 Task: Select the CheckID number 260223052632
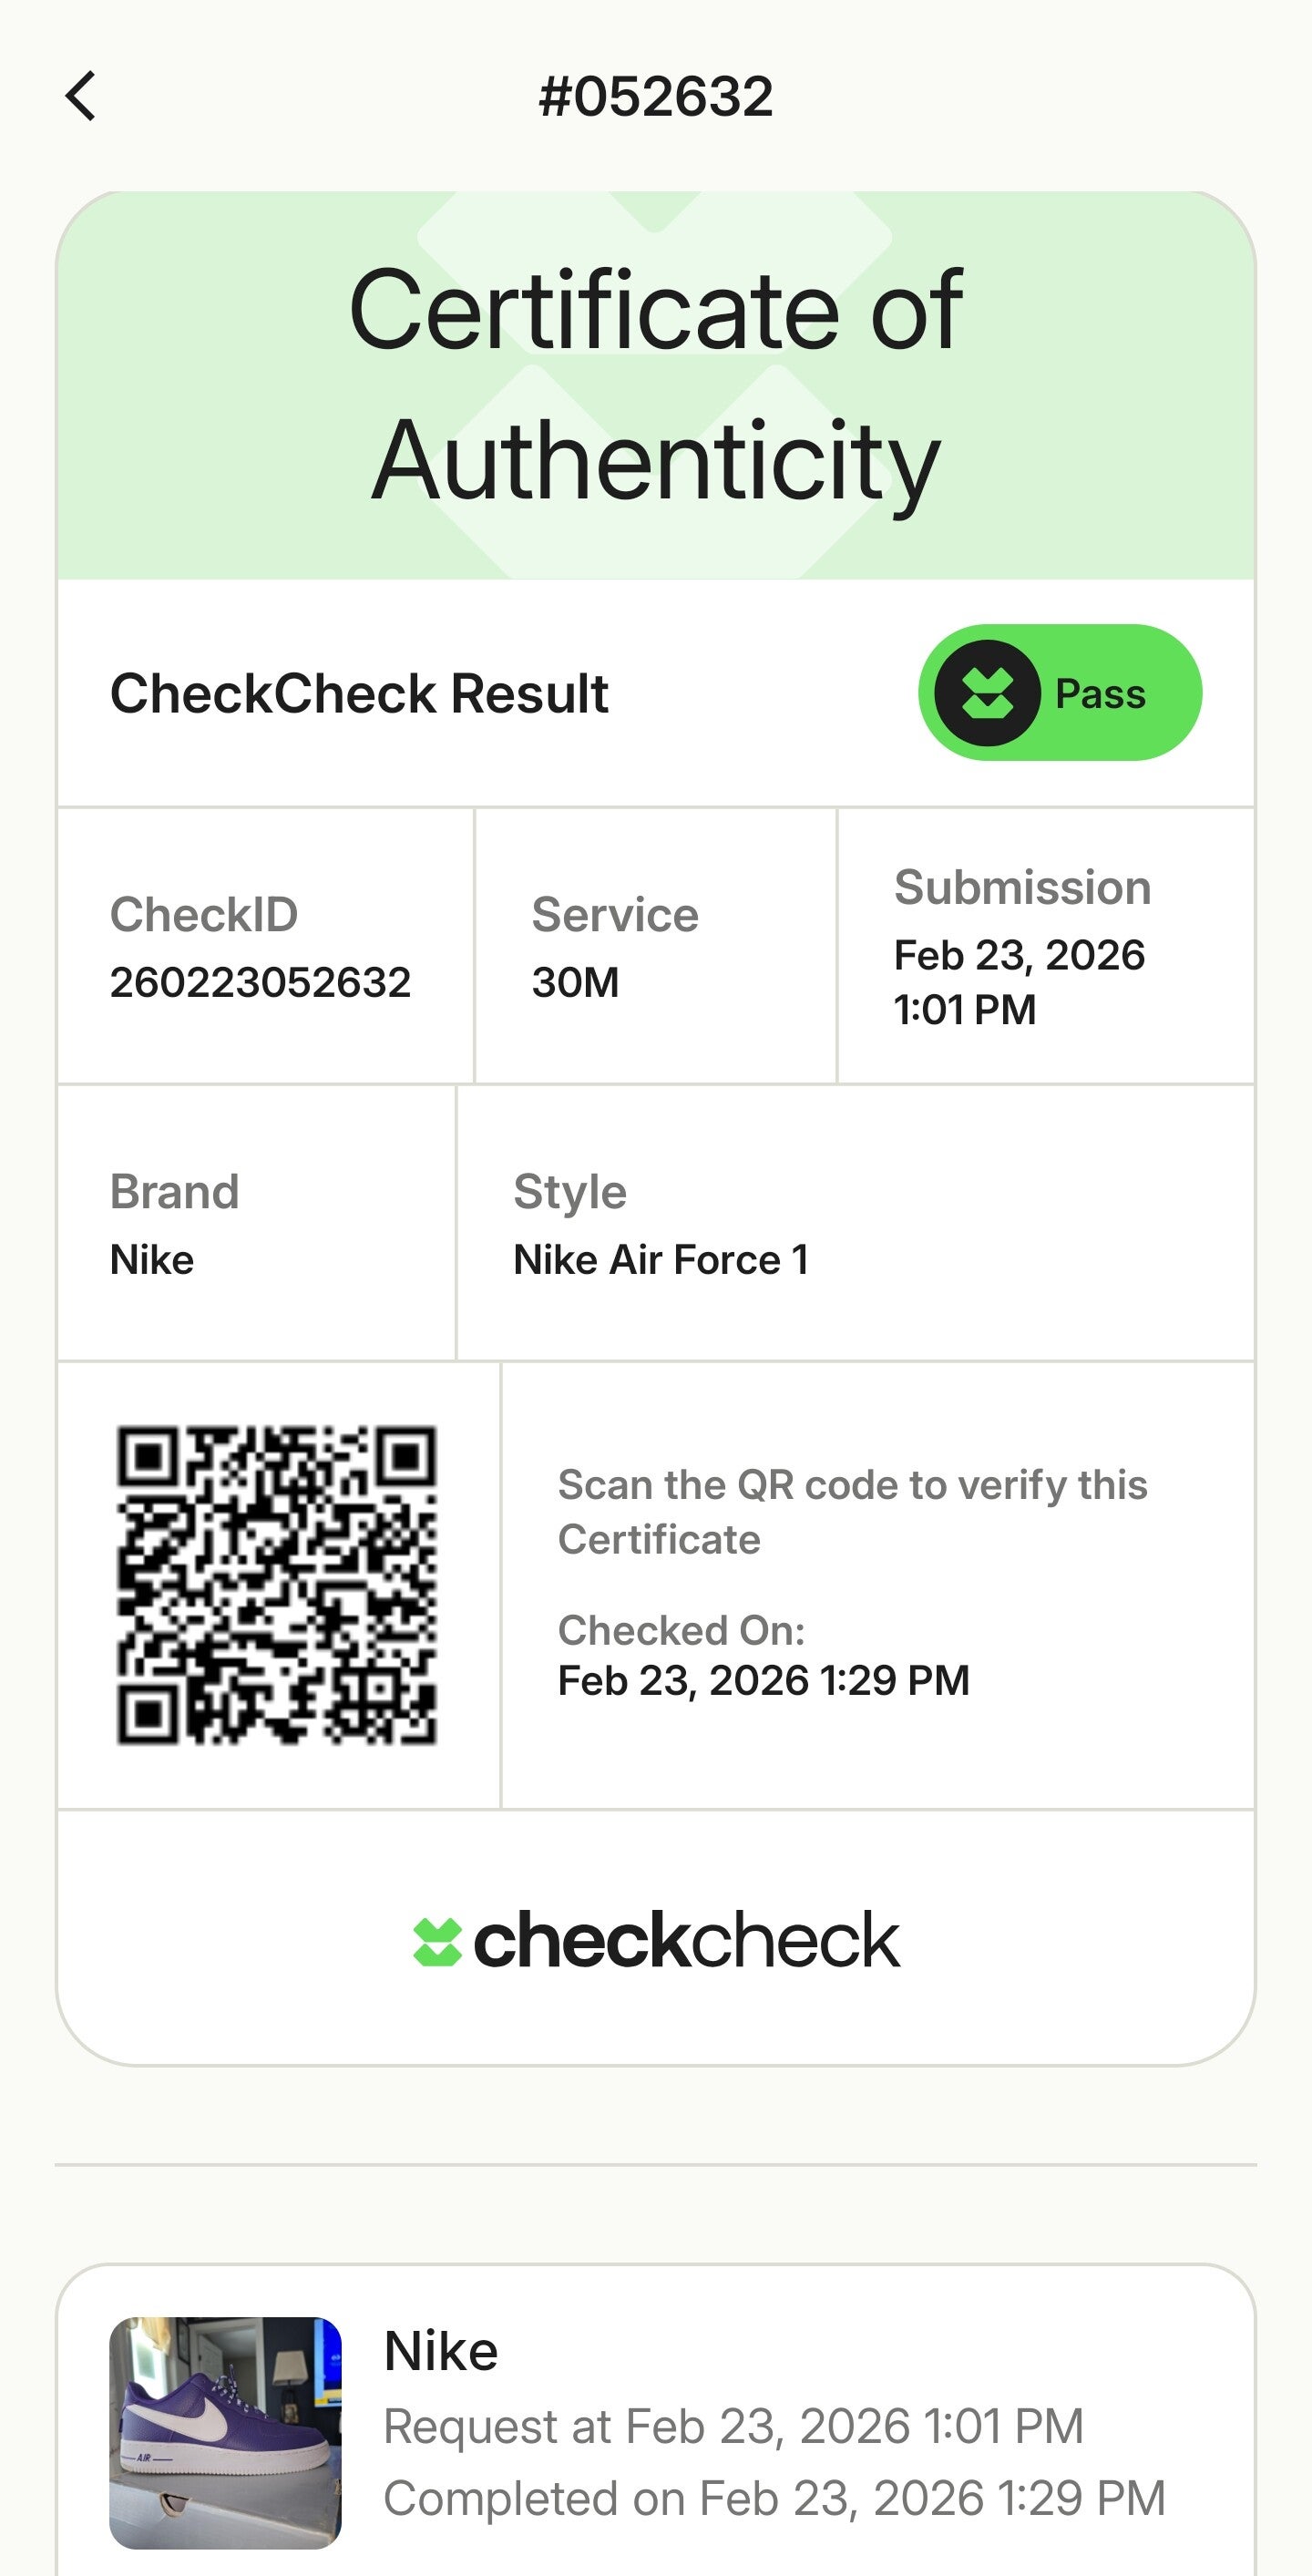260,982
